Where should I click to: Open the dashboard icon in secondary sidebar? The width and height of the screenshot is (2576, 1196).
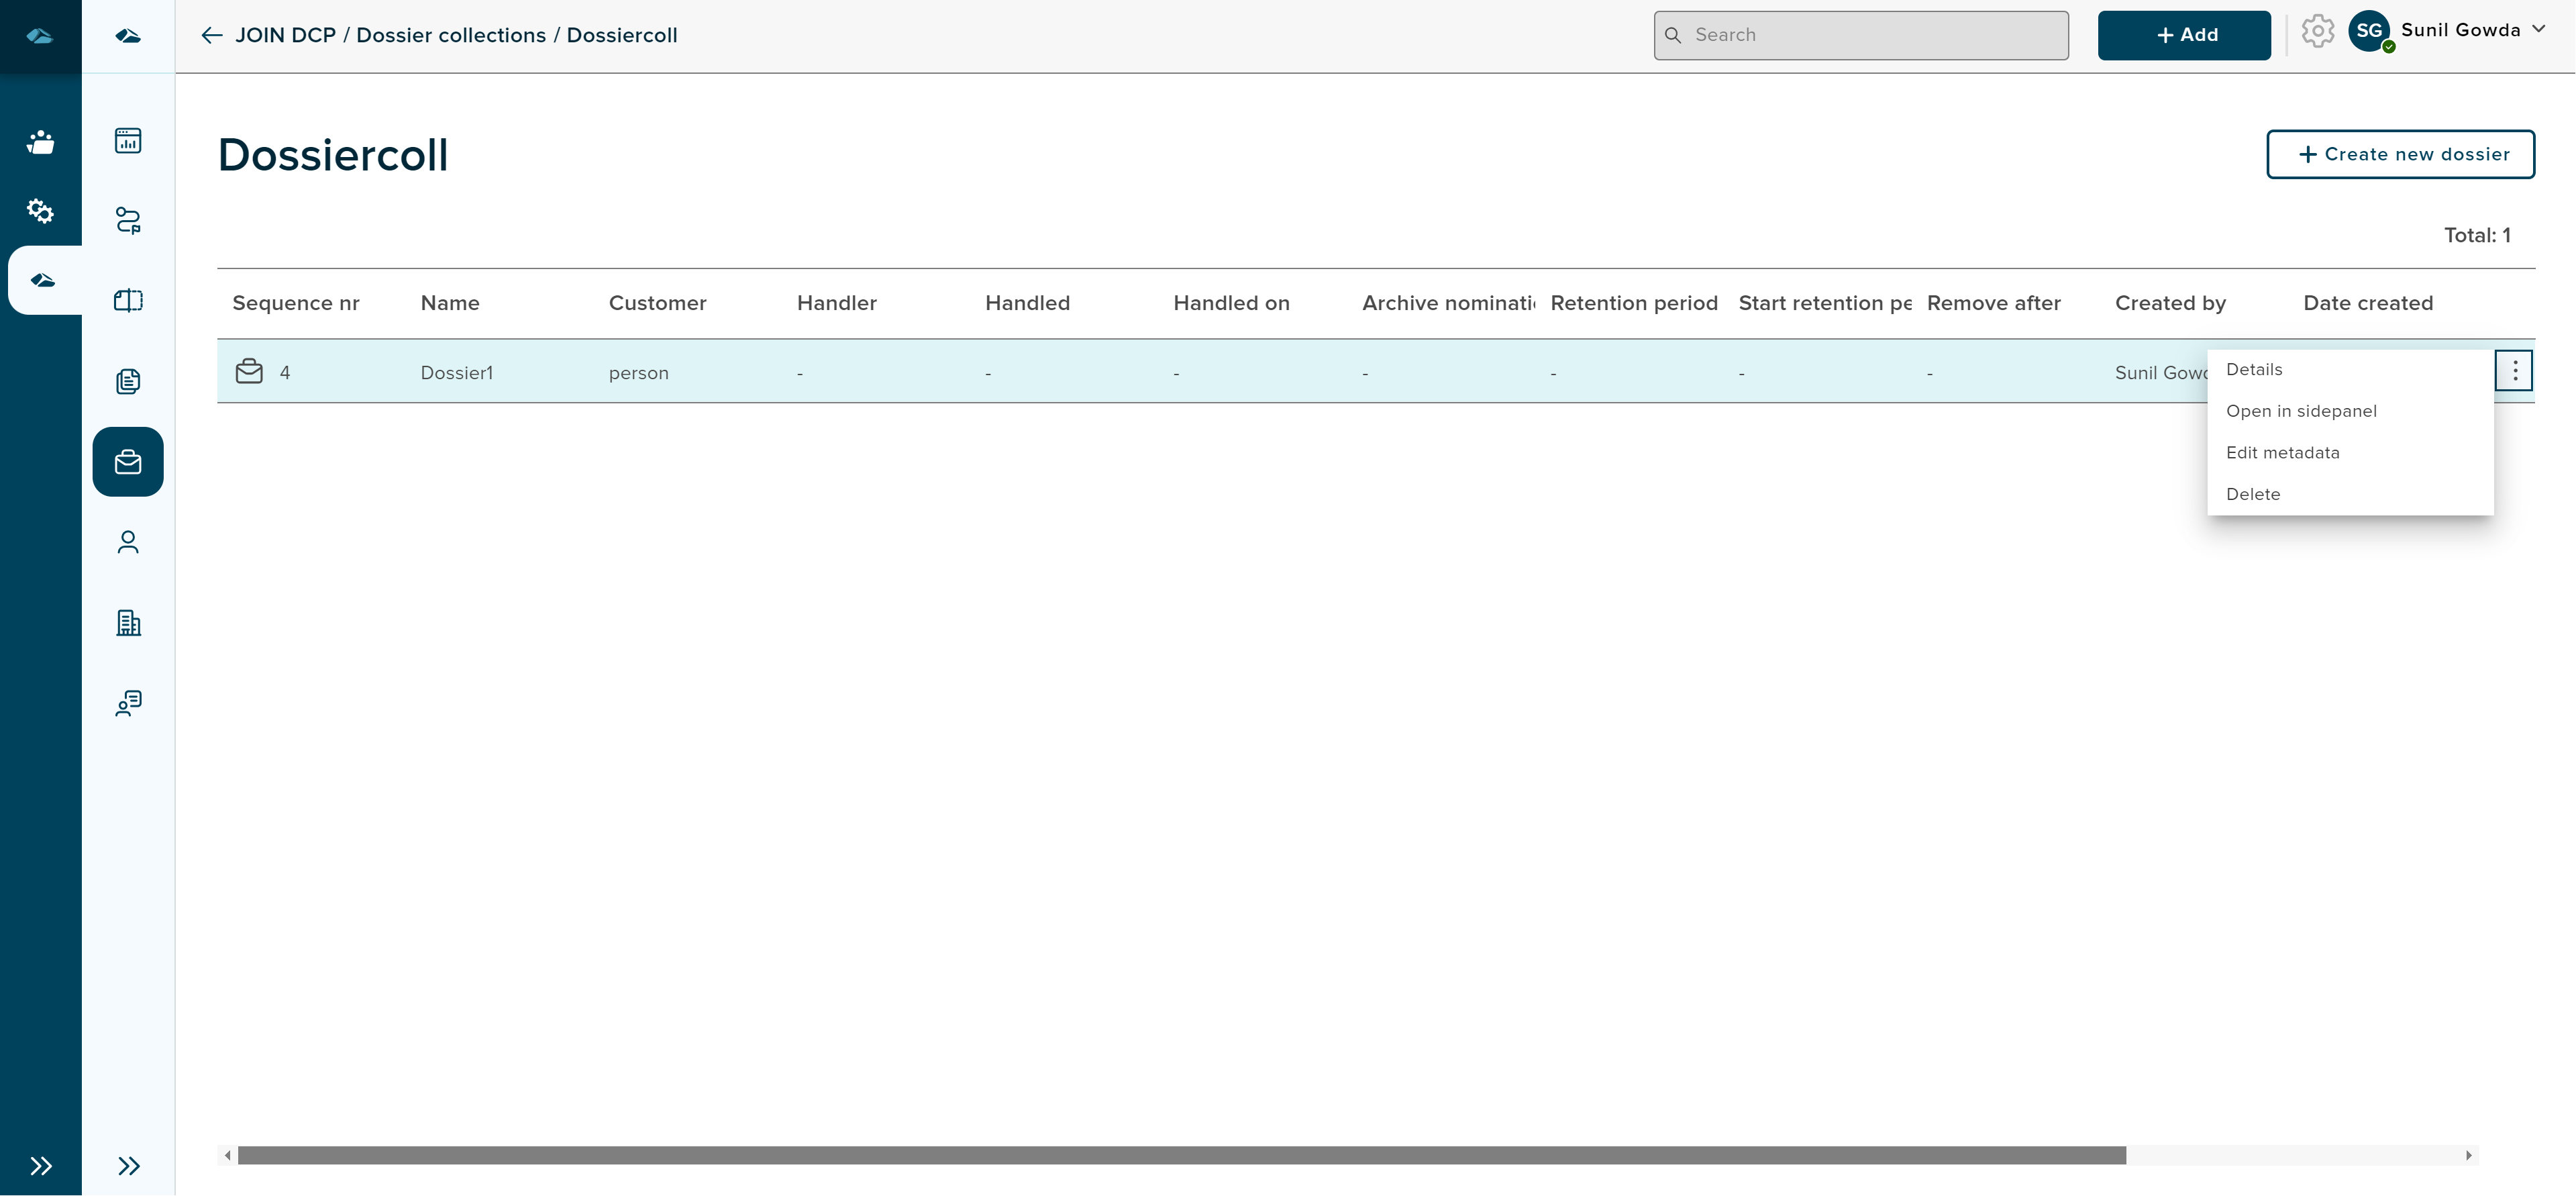[128, 141]
